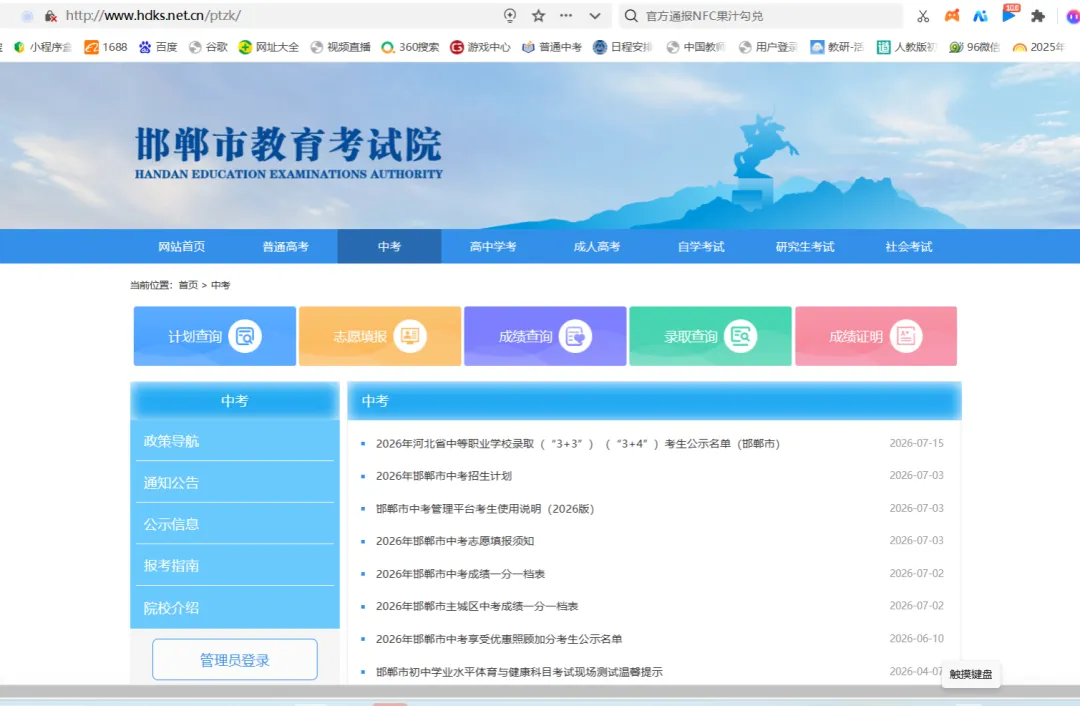This screenshot has width=1080, height=706.
Task: Open the 小程序 bookmark
Action: (43, 47)
